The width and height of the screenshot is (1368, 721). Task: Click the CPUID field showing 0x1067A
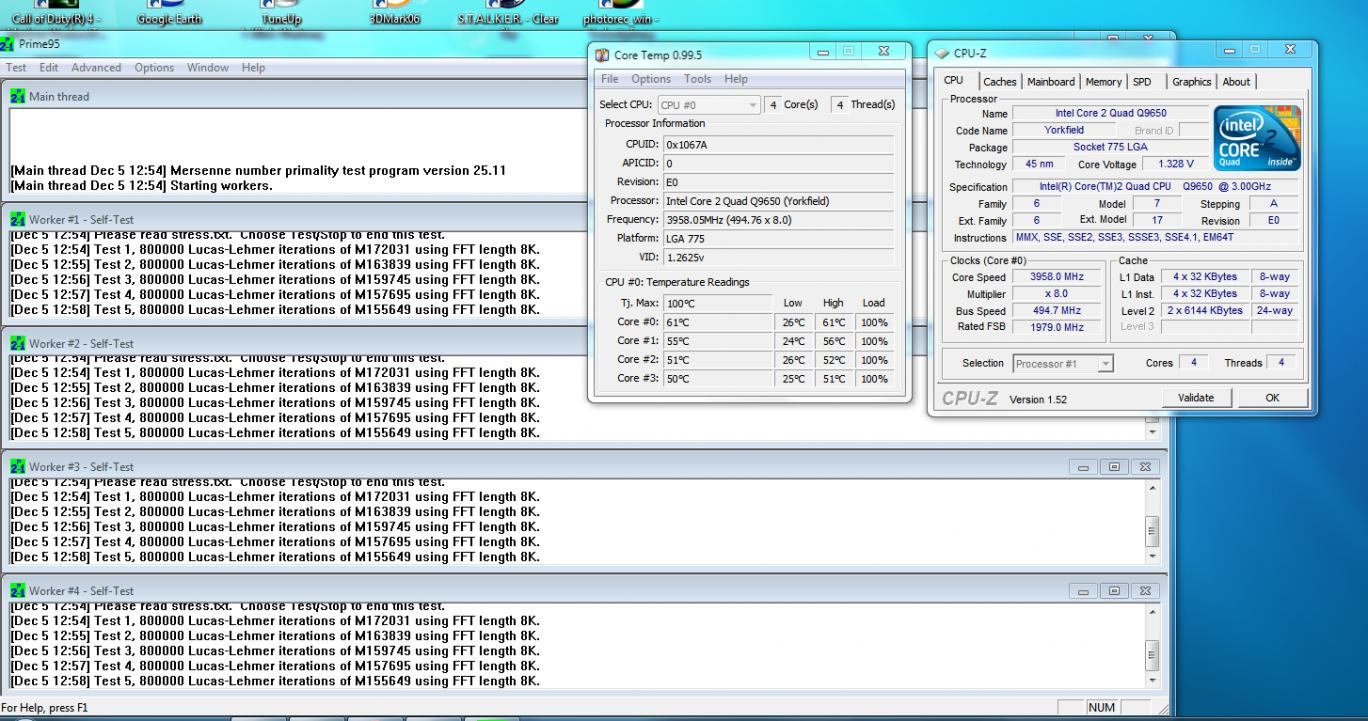779,145
